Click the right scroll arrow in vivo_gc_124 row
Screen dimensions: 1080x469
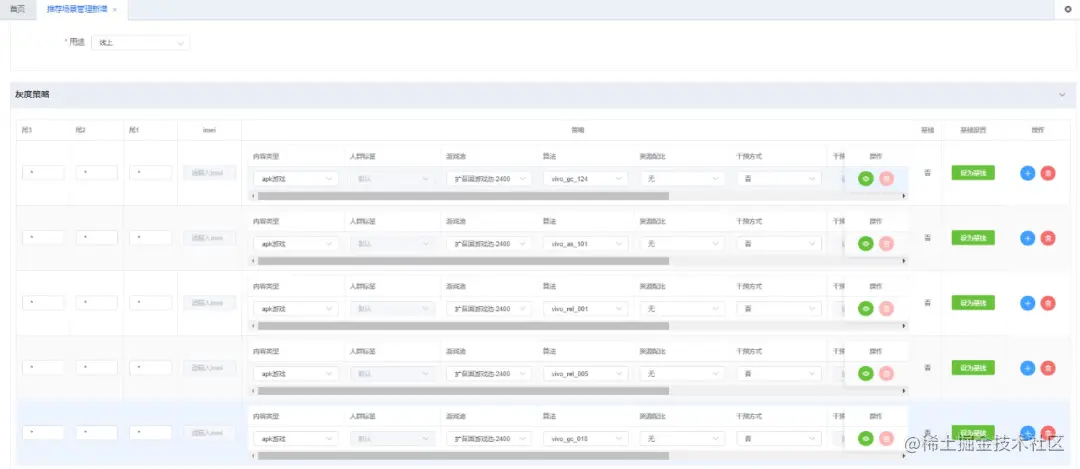click(x=904, y=196)
